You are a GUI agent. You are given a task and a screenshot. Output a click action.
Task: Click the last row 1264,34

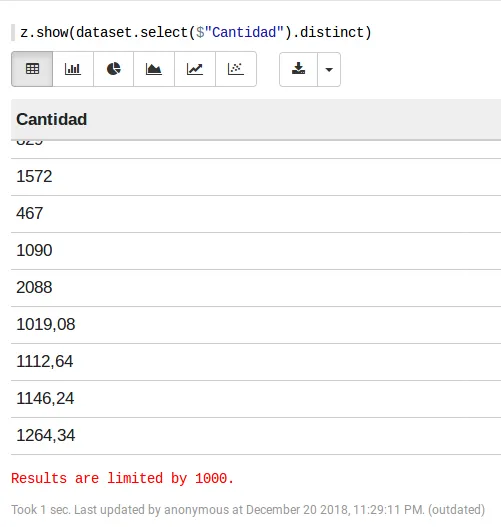pos(256,436)
